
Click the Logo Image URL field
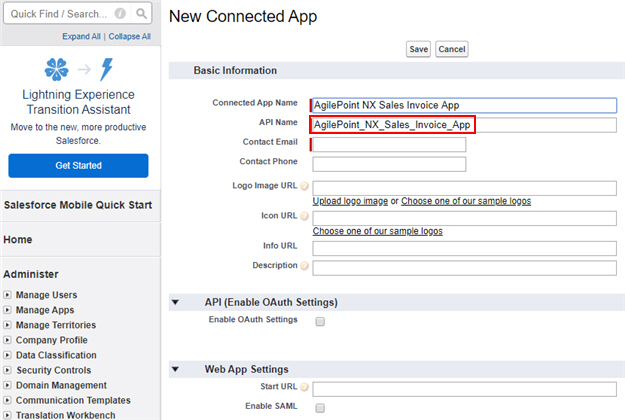[x=464, y=188]
